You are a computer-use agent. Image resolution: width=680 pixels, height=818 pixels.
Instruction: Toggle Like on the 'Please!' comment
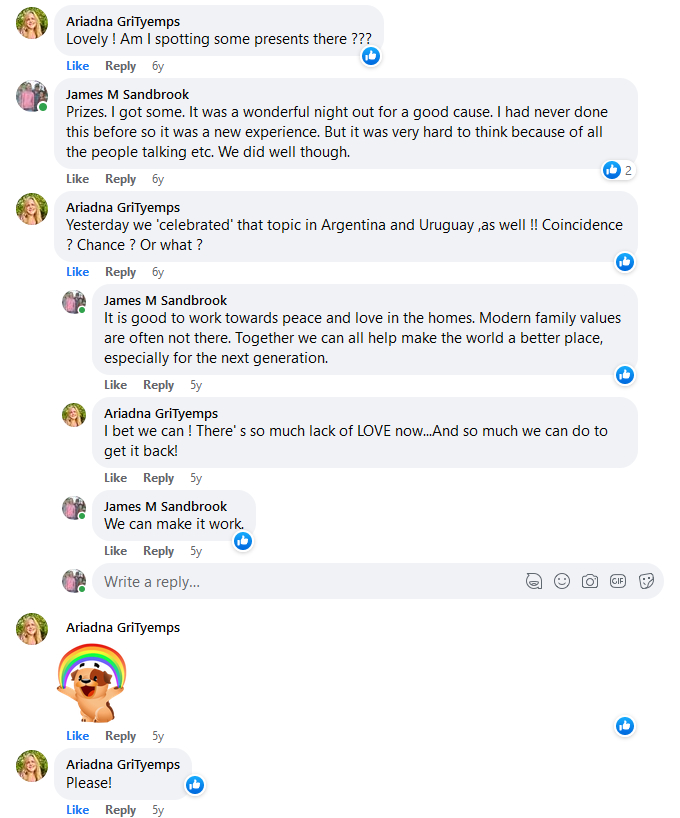tap(78, 810)
